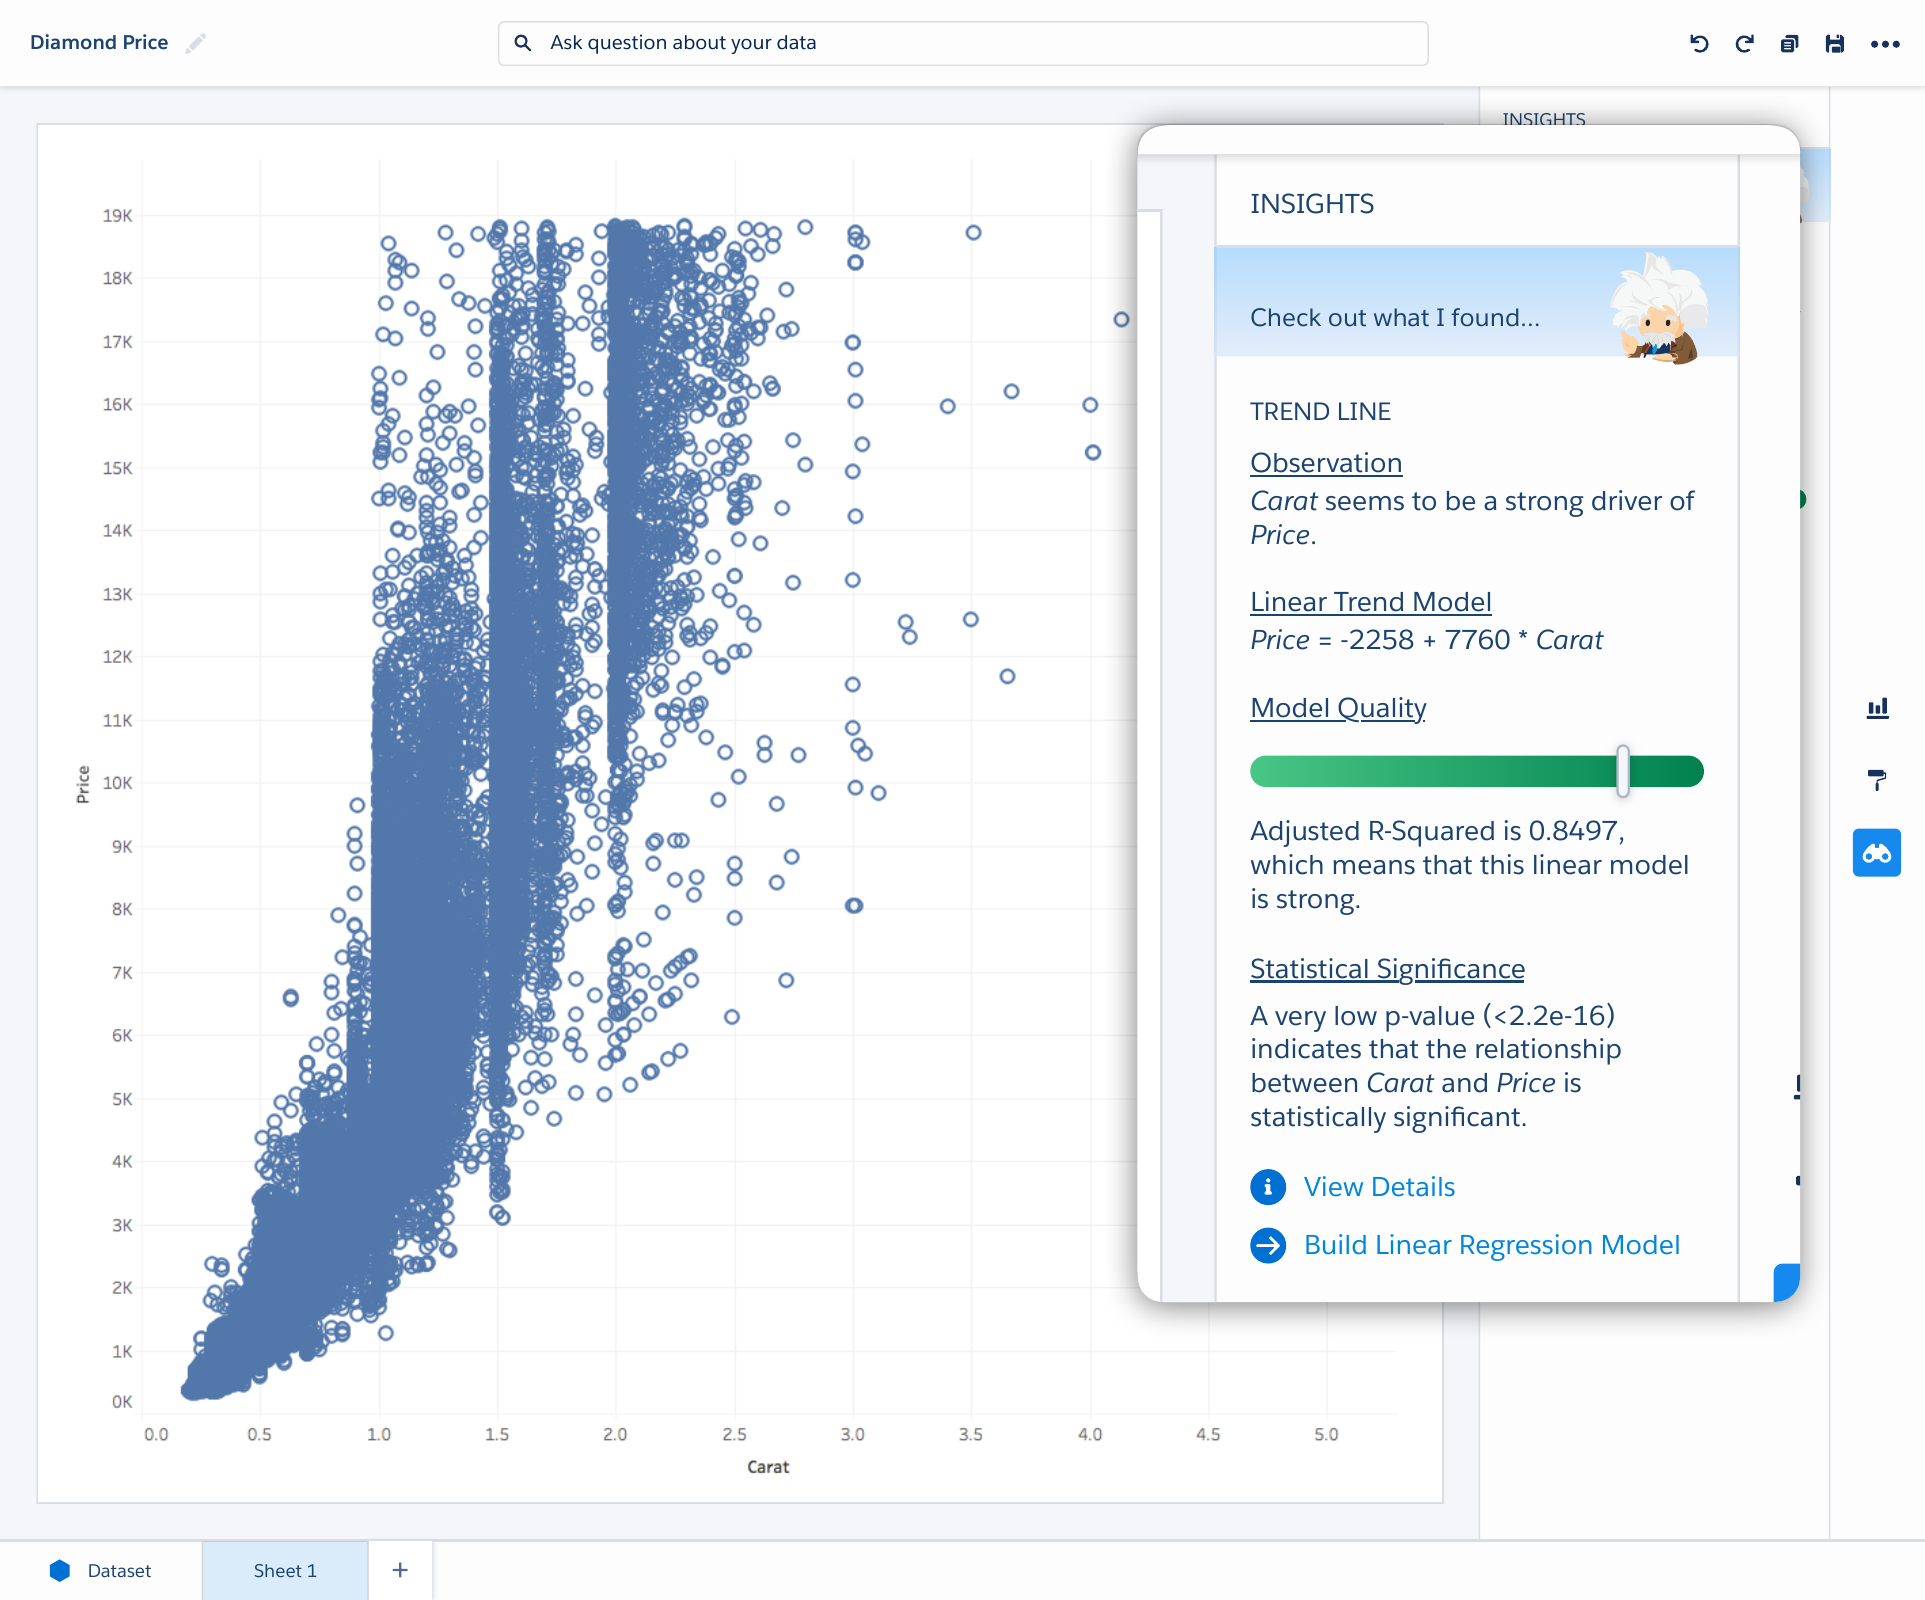The width and height of the screenshot is (1925, 1600).
Task: Click the Model Quality slider handle
Action: coord(1623,771)
